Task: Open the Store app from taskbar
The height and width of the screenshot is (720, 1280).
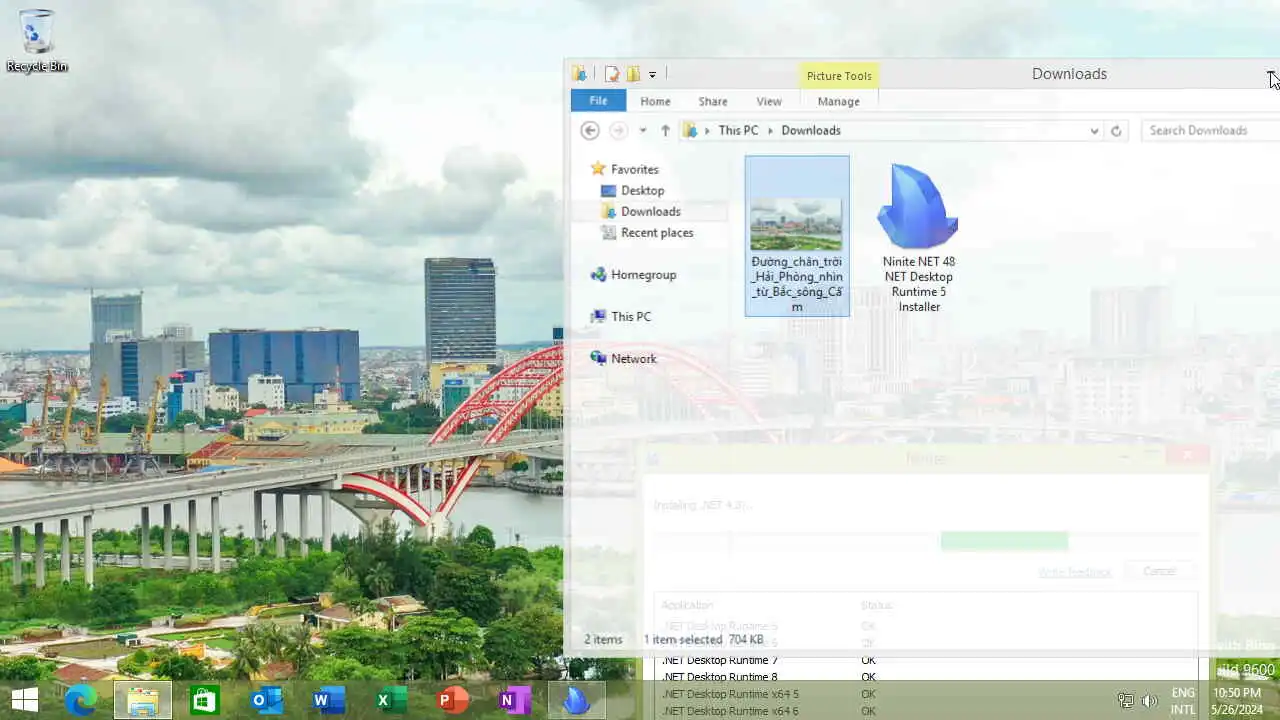Action: (204, 700)
